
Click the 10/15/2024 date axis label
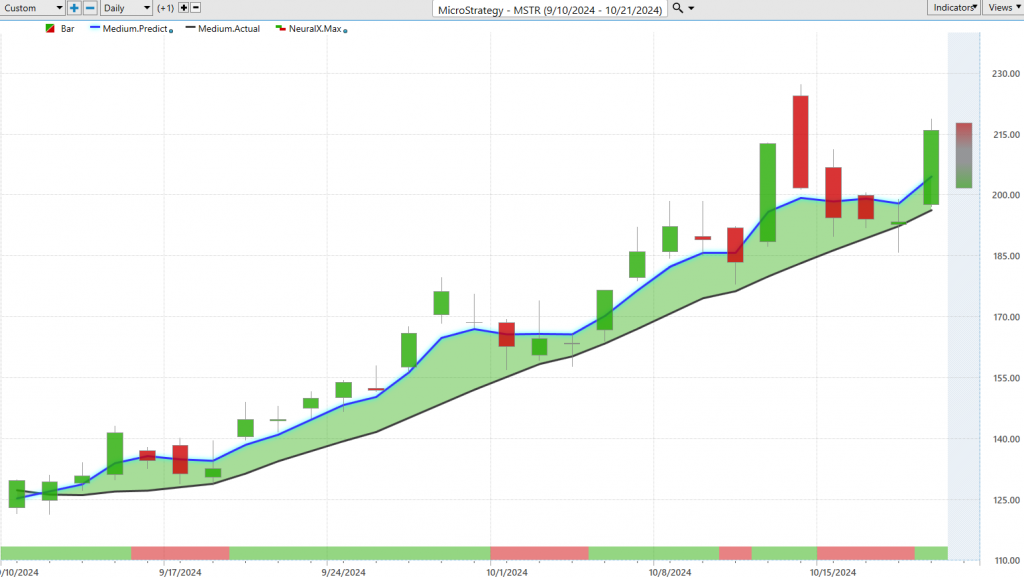pos(833,572)
